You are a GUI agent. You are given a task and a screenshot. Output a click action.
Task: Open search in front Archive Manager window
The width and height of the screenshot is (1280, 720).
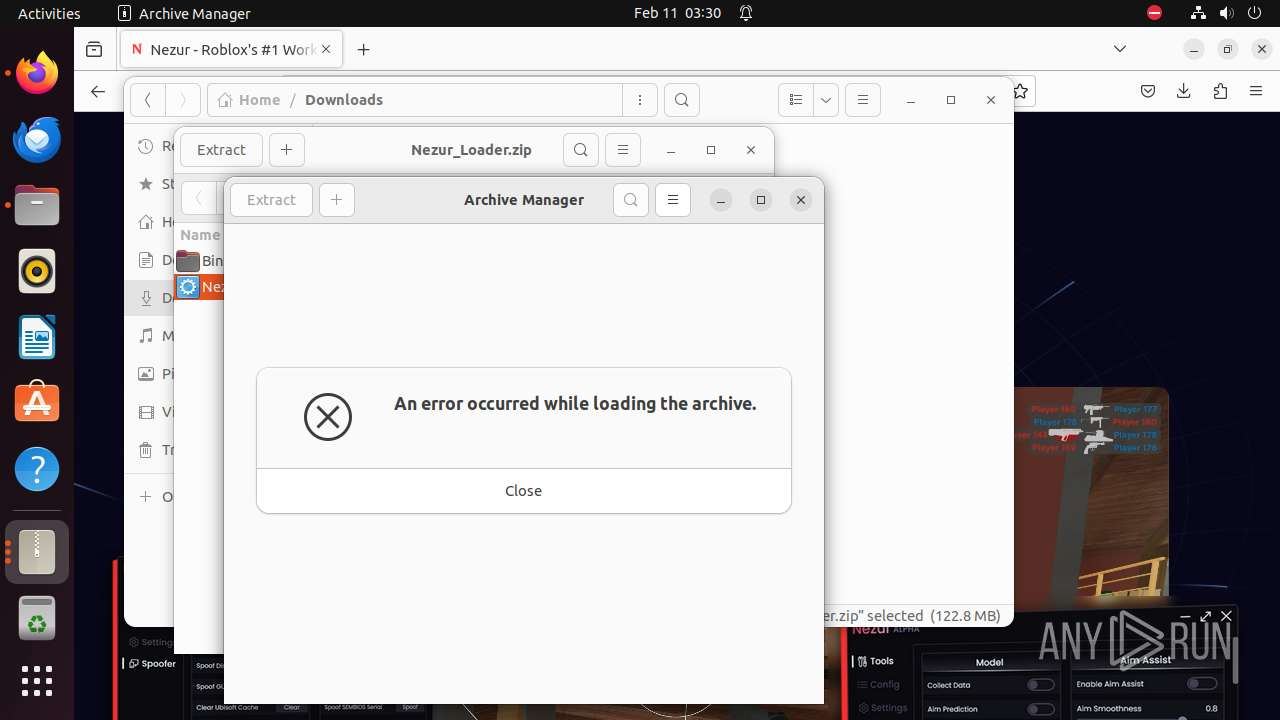coord(631,200)
